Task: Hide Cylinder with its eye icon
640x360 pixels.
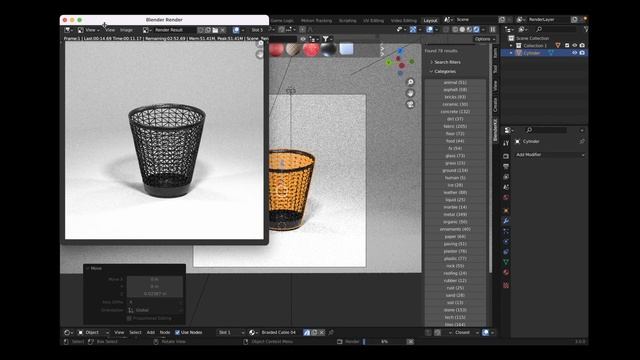Action: [575, 53]
